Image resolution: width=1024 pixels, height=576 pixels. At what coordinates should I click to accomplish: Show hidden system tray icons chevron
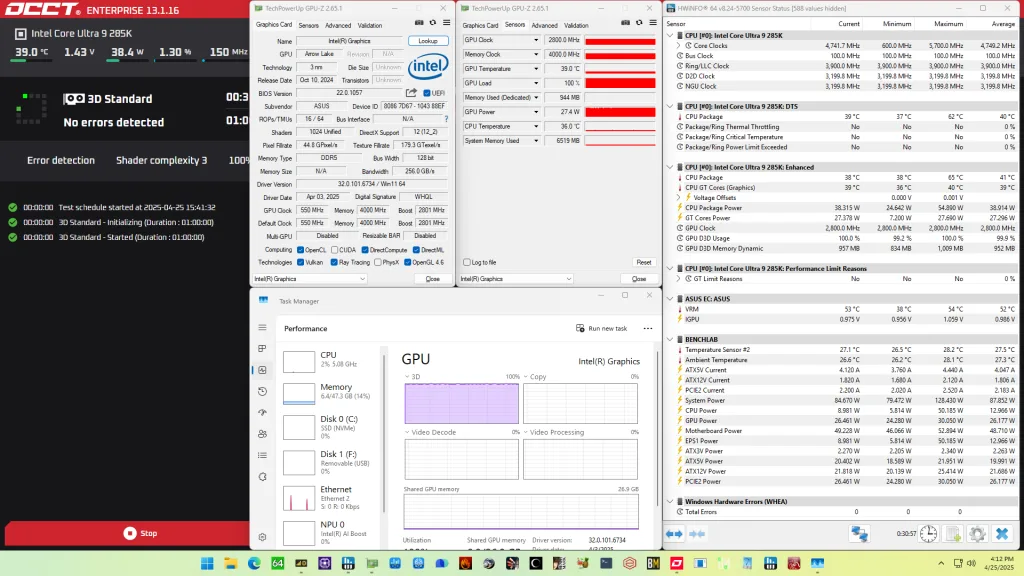941,563
